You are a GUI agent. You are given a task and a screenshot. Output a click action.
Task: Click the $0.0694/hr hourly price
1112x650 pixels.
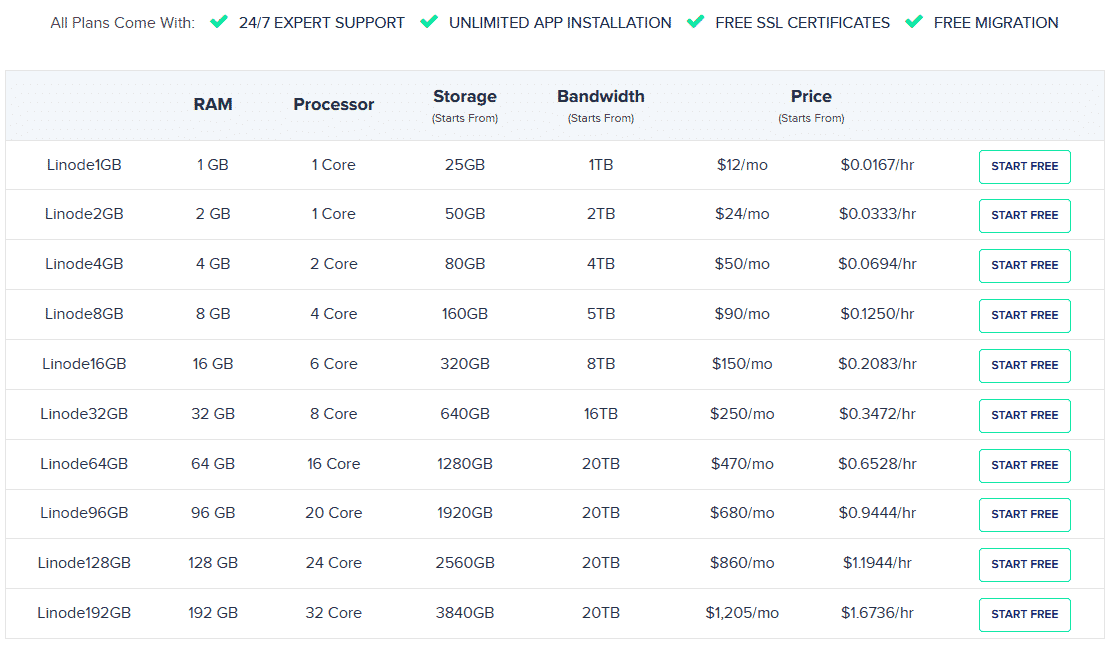[877, 264]
